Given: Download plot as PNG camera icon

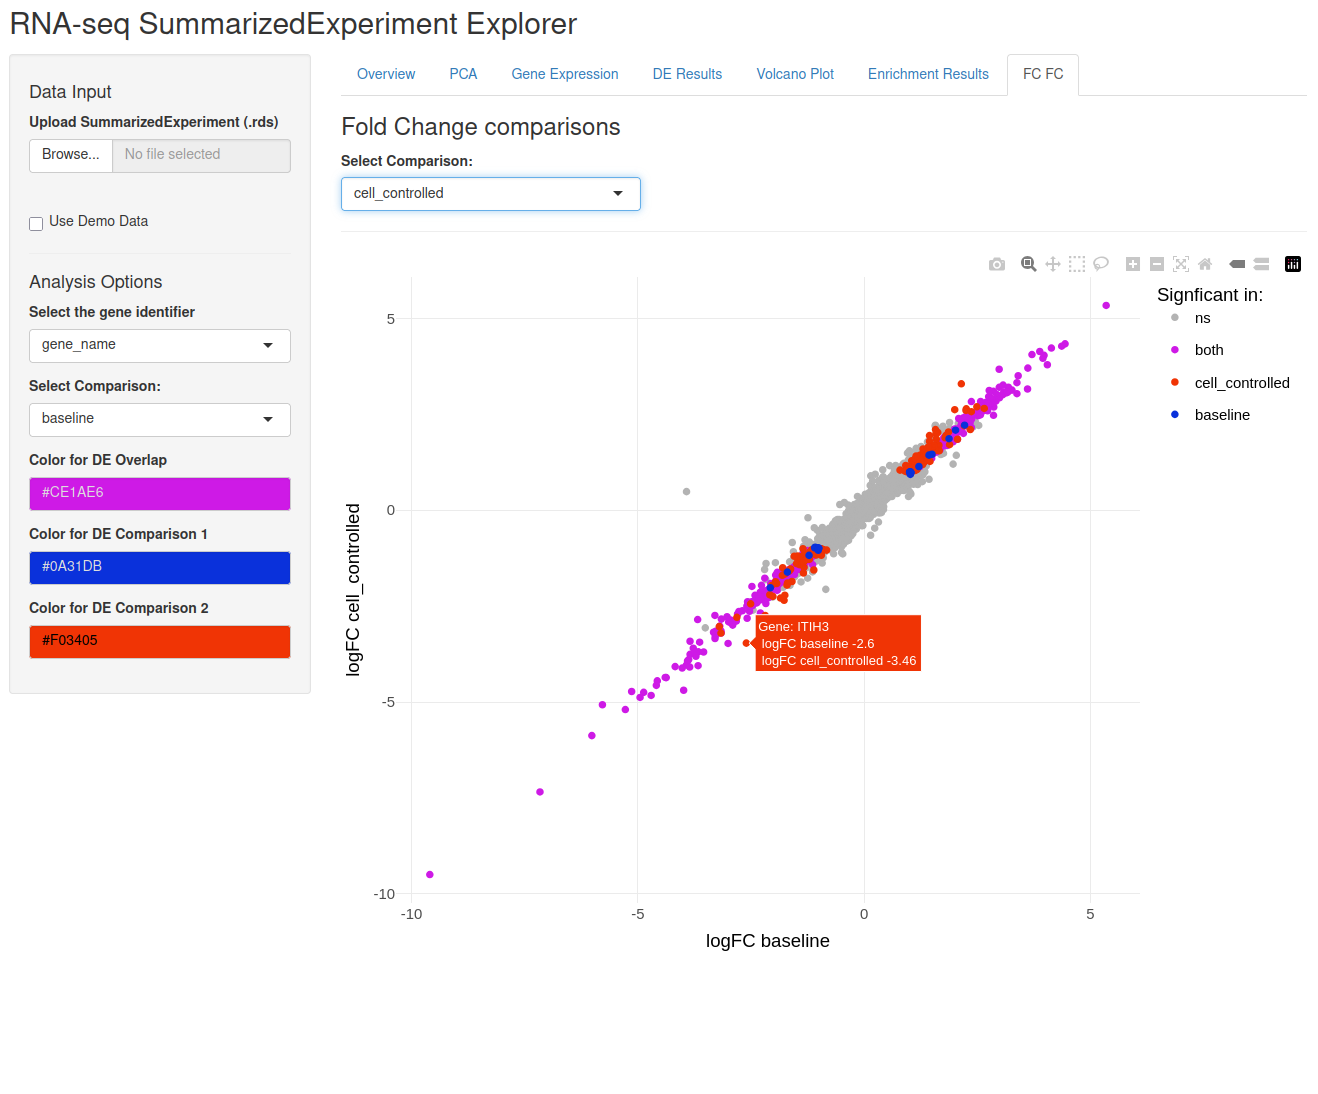Looking at the screenshot, I should click(997, 264).
